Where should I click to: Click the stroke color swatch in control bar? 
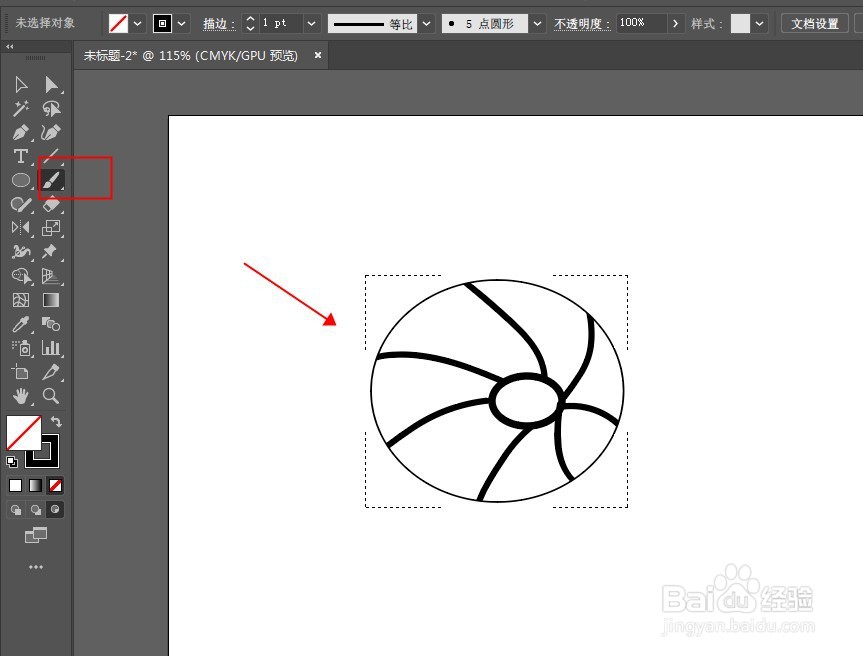click(x=162, y=24)
